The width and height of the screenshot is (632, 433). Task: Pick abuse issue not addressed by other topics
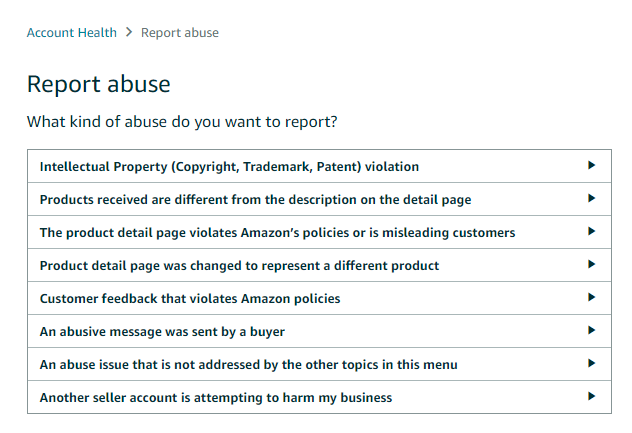click(319, 364)
